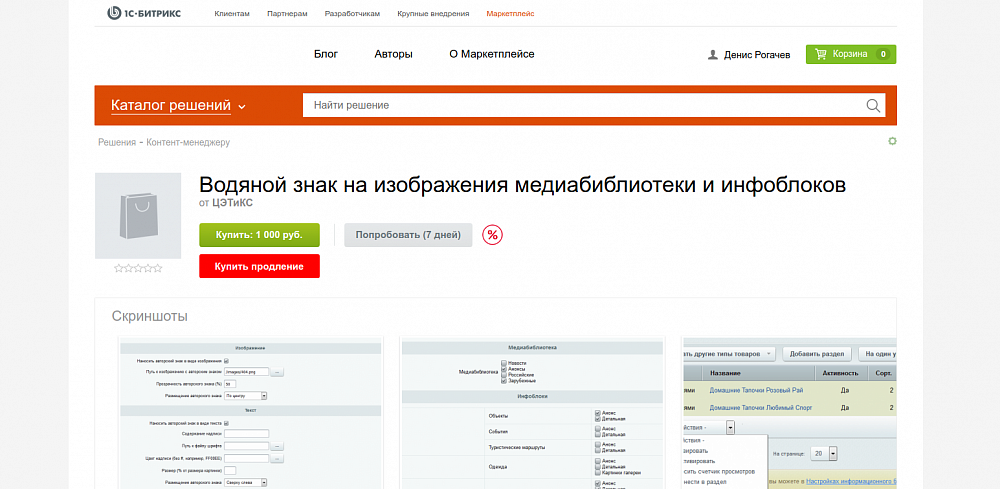Click the star rating under product image

[138, 268]
